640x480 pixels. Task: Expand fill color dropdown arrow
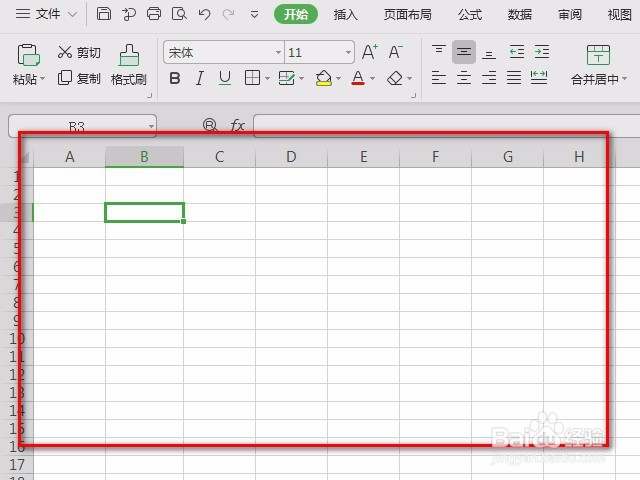point(338,78)
